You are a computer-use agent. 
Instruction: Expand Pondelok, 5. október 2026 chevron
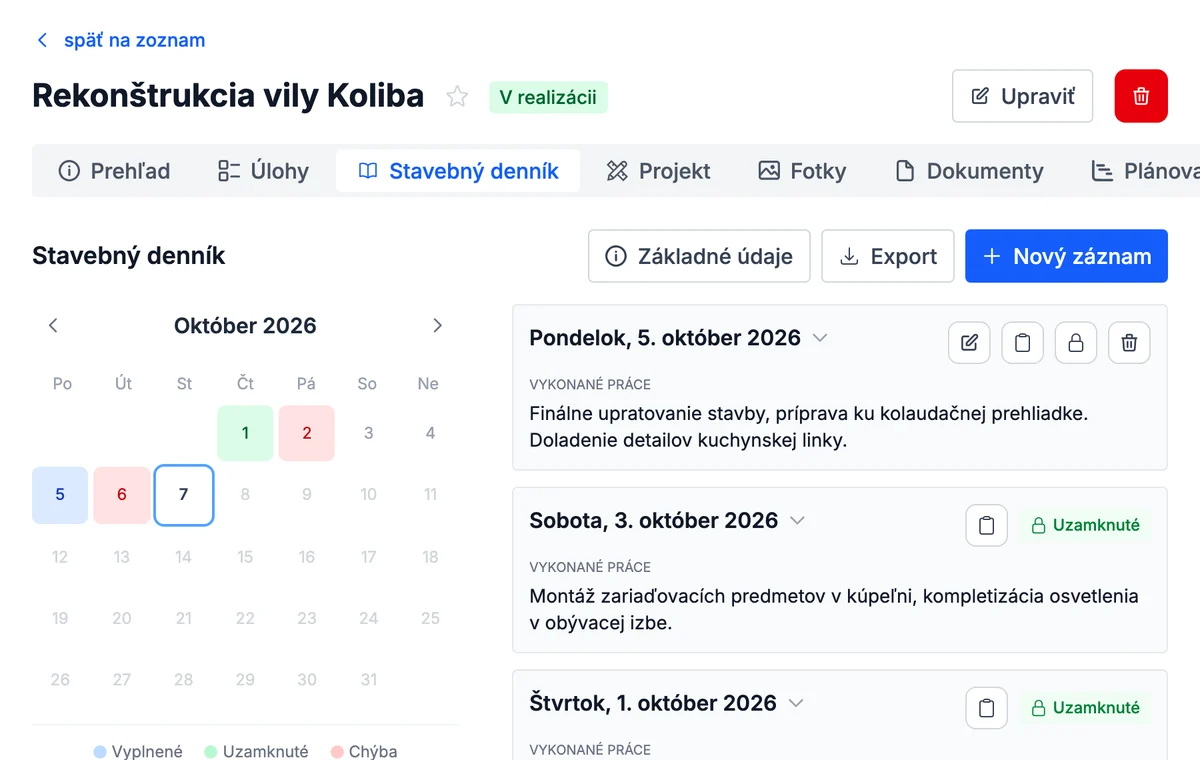tap(820, 338)
